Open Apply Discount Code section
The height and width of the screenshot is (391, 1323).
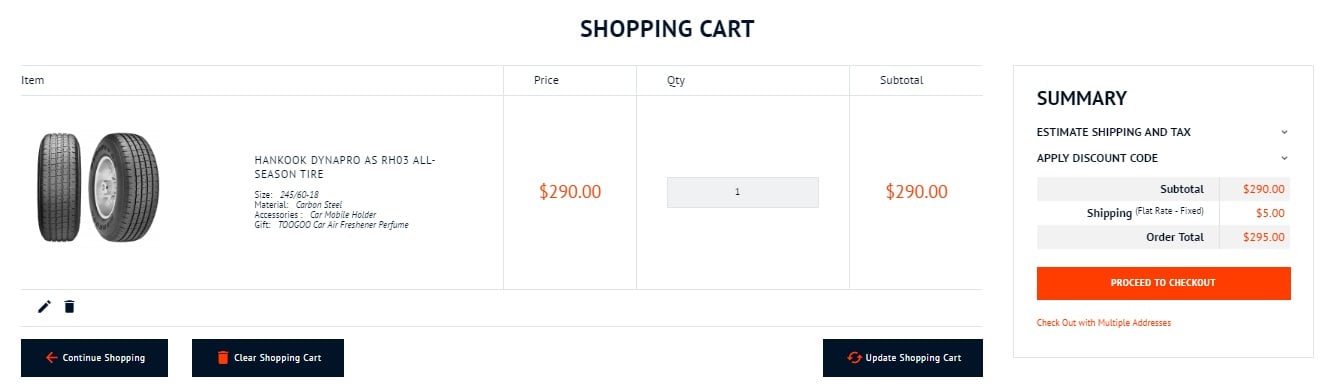tap(1097, 158)
